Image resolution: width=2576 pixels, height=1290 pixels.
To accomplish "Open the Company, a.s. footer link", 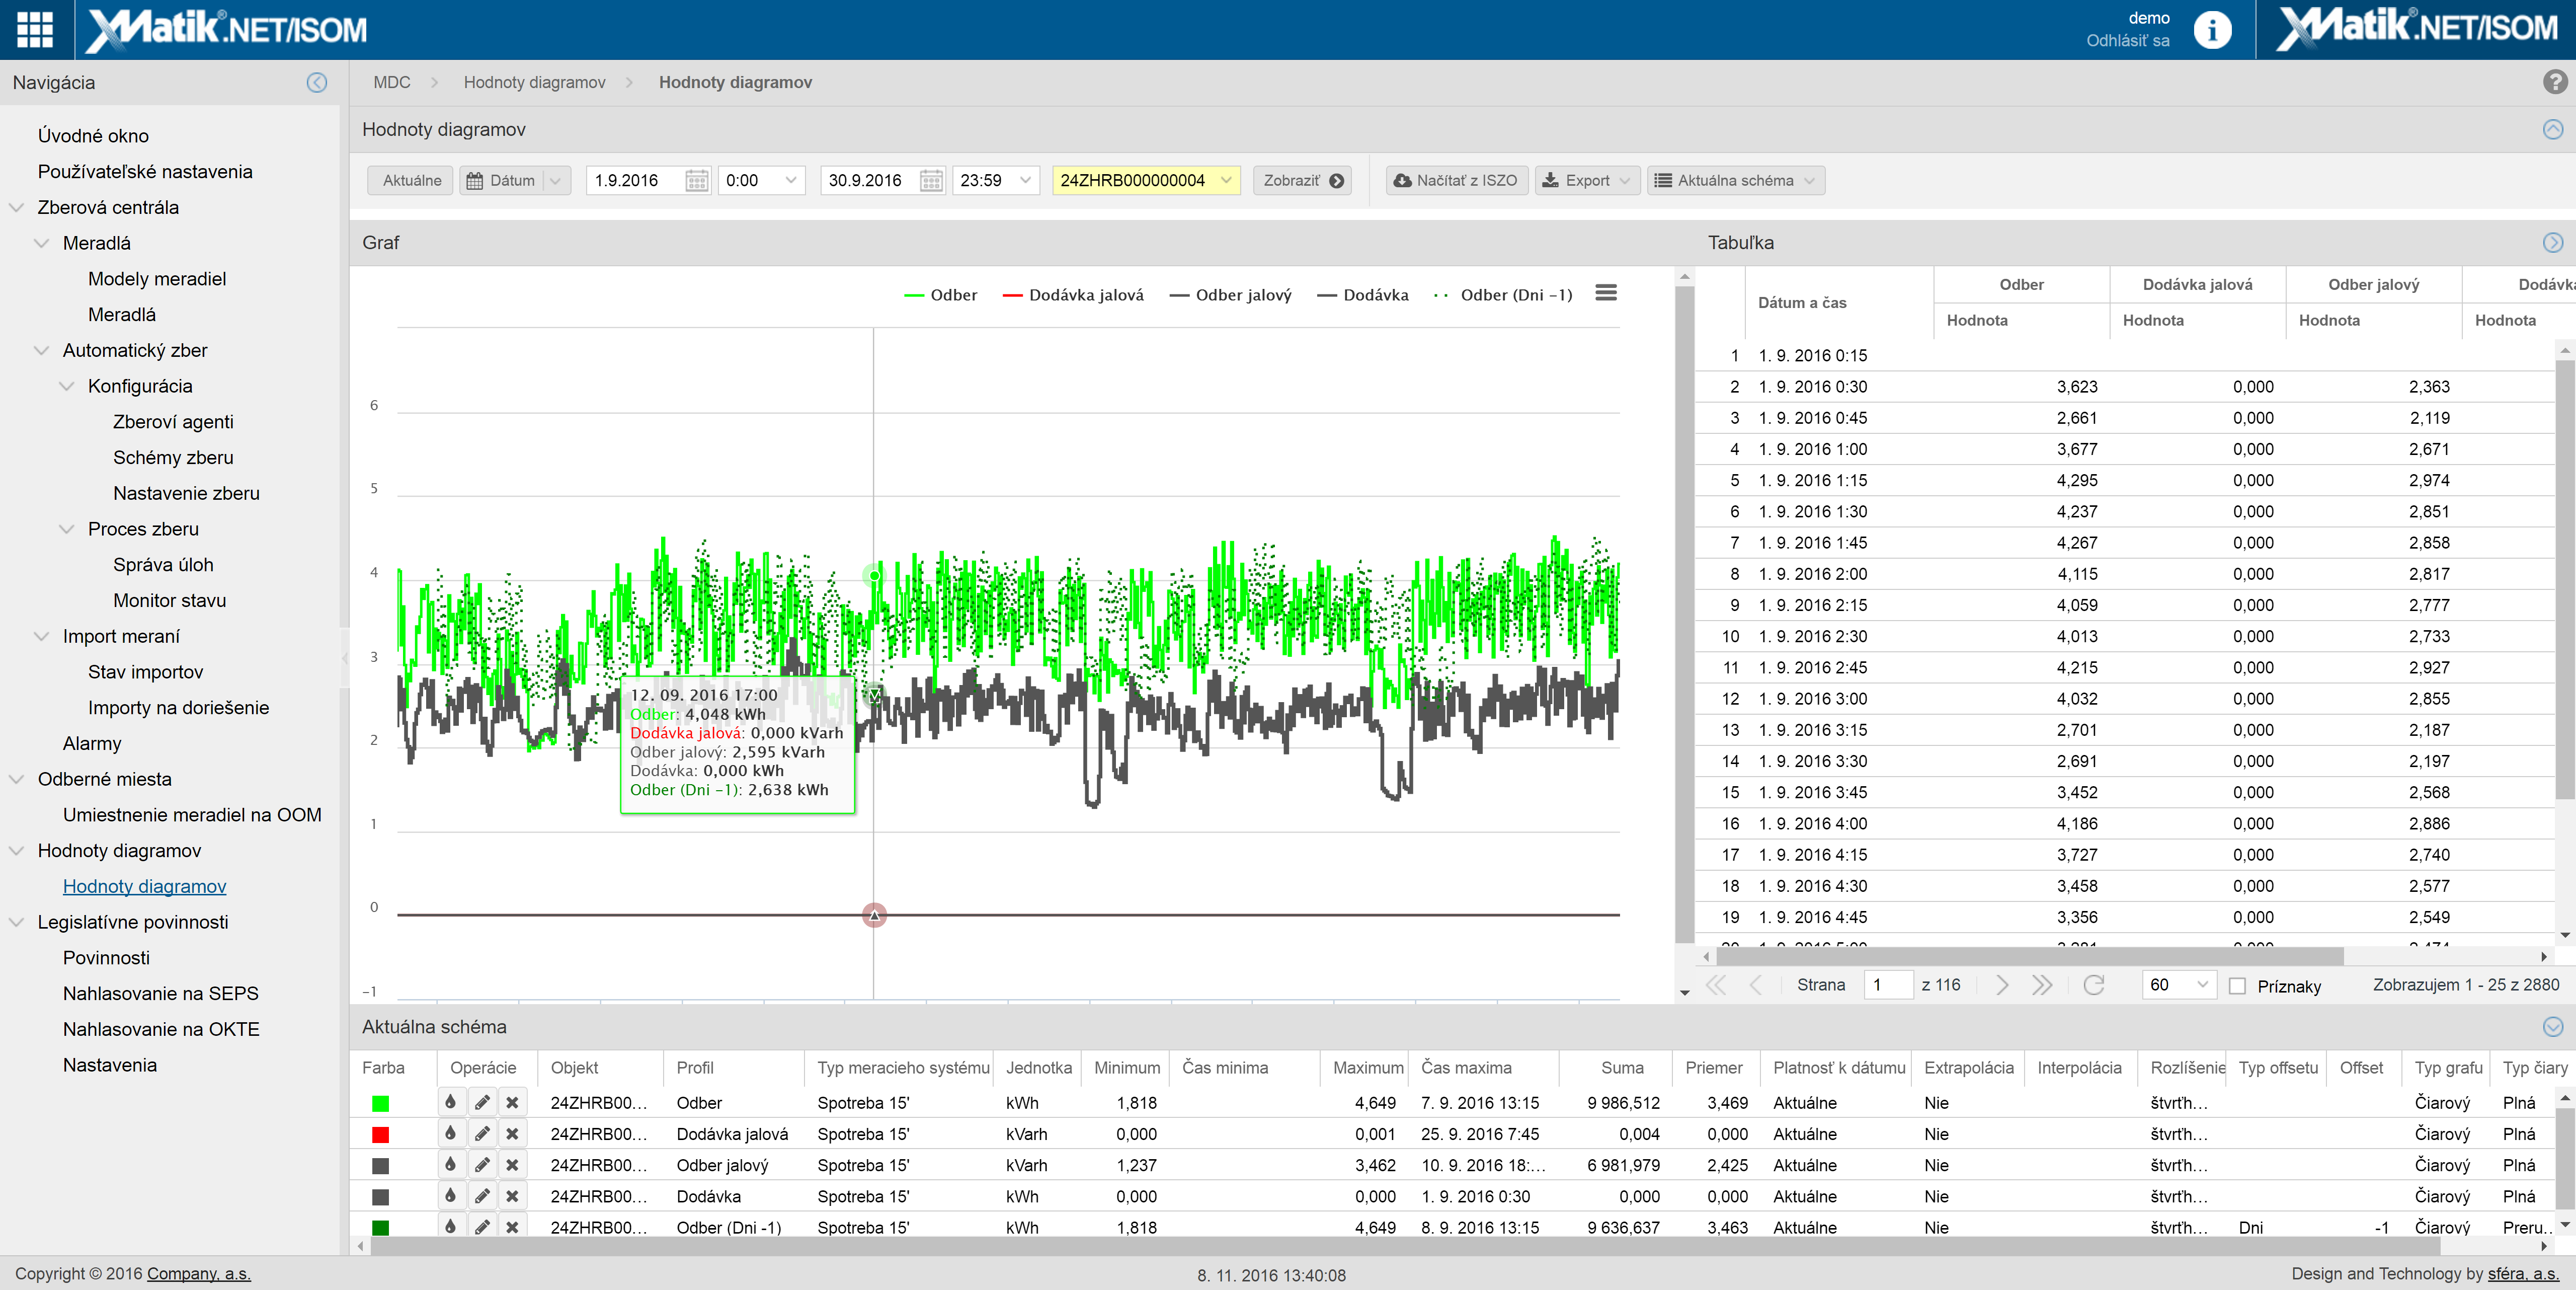I will tap(199, 1274).
